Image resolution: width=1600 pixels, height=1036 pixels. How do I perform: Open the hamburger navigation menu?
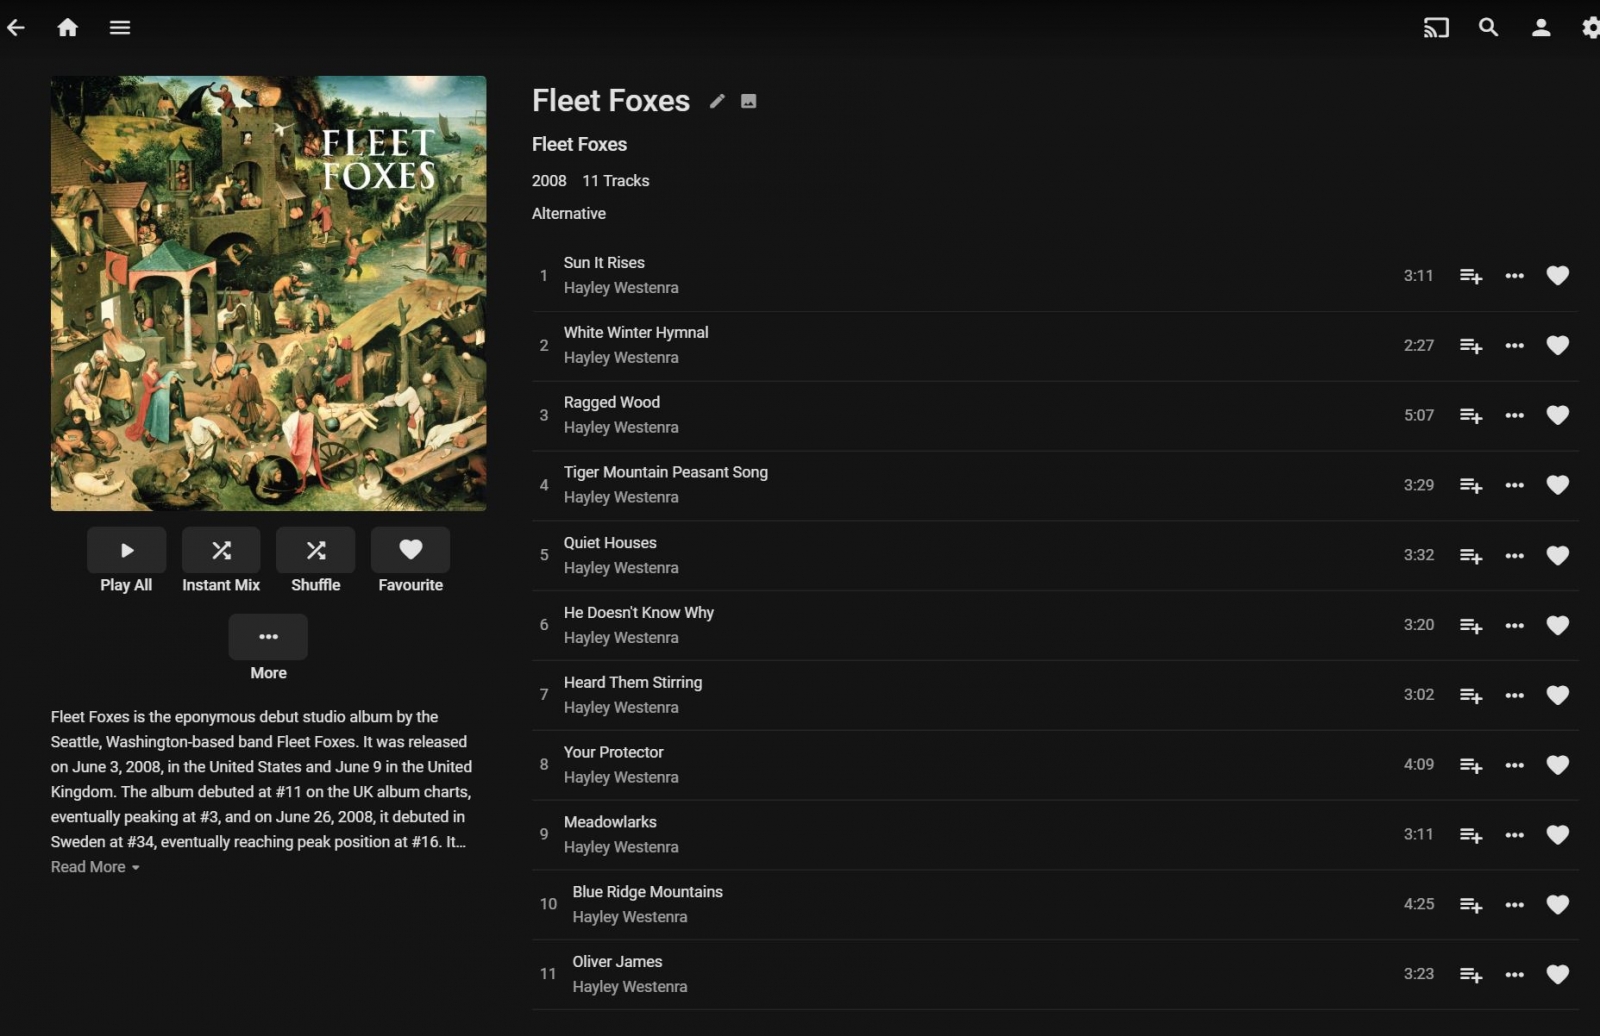coord(120,28)
